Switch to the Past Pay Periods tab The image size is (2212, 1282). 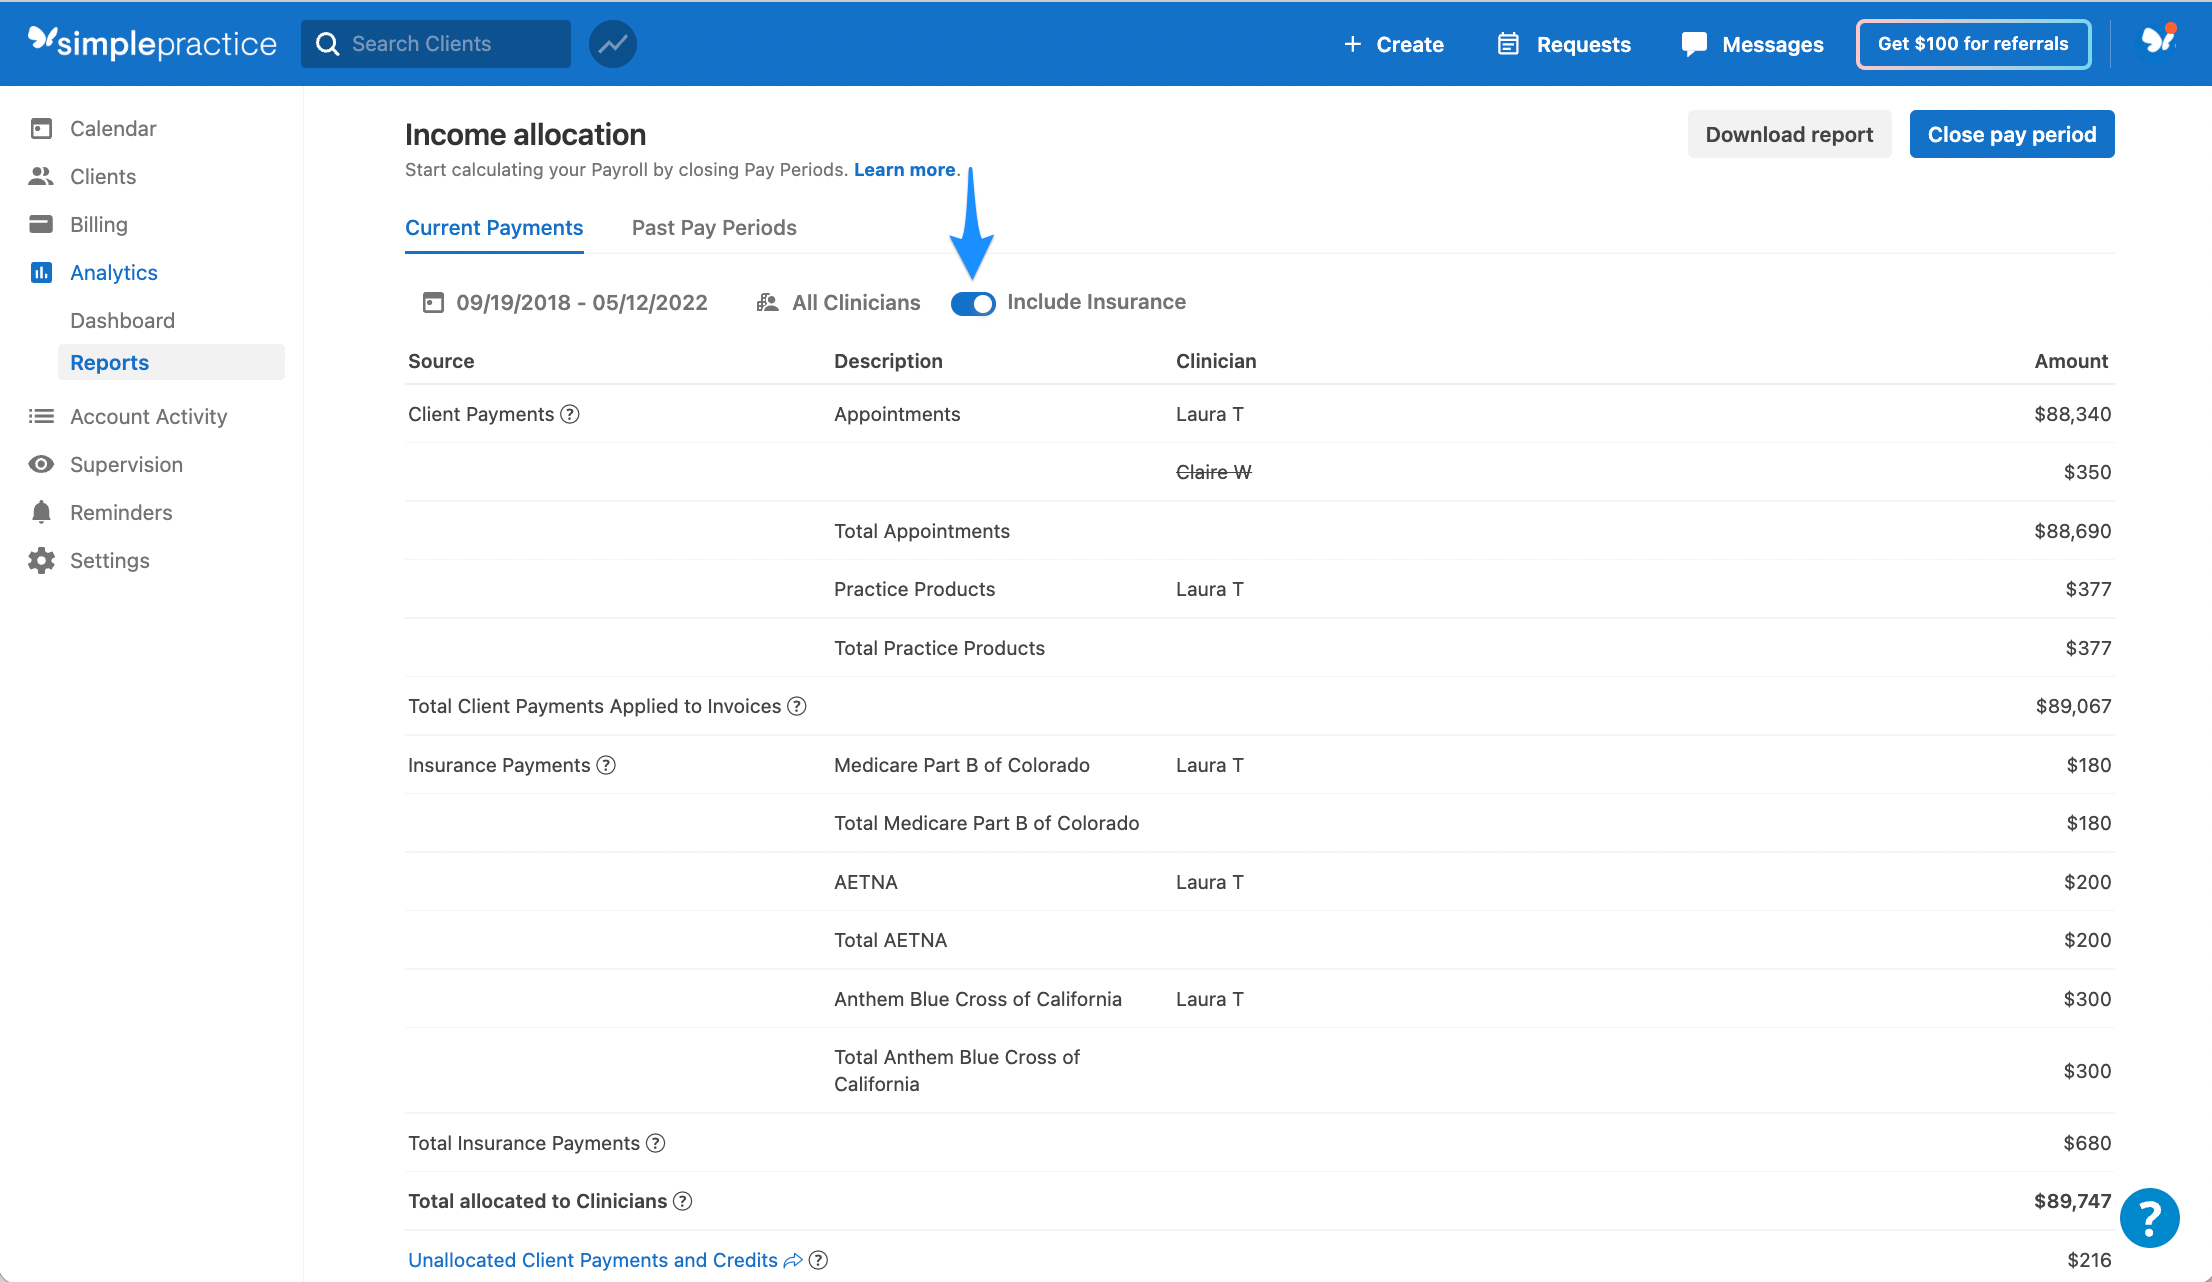(x=714, y=227)
